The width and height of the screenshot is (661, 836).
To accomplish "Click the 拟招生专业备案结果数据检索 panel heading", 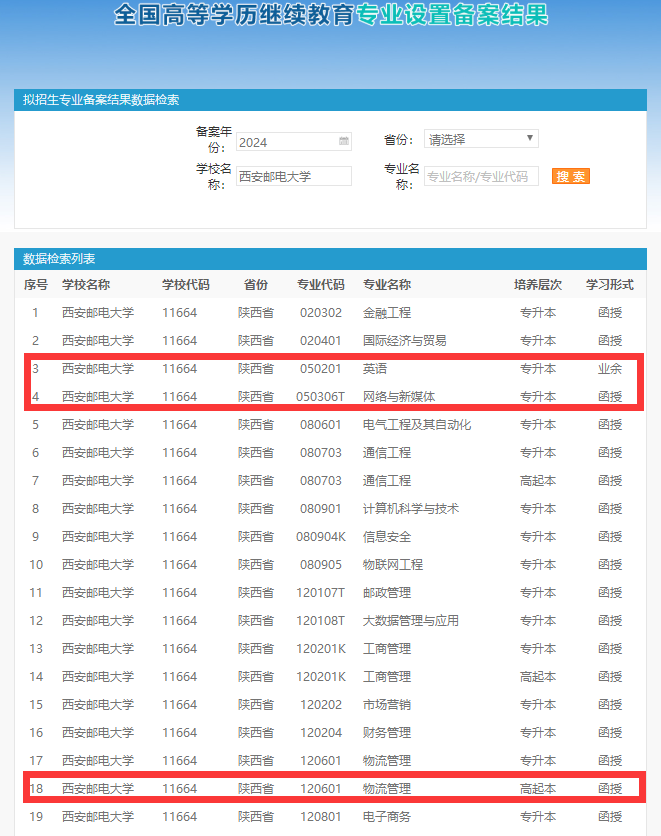I will pyautogui.click(x=101, y=100).
